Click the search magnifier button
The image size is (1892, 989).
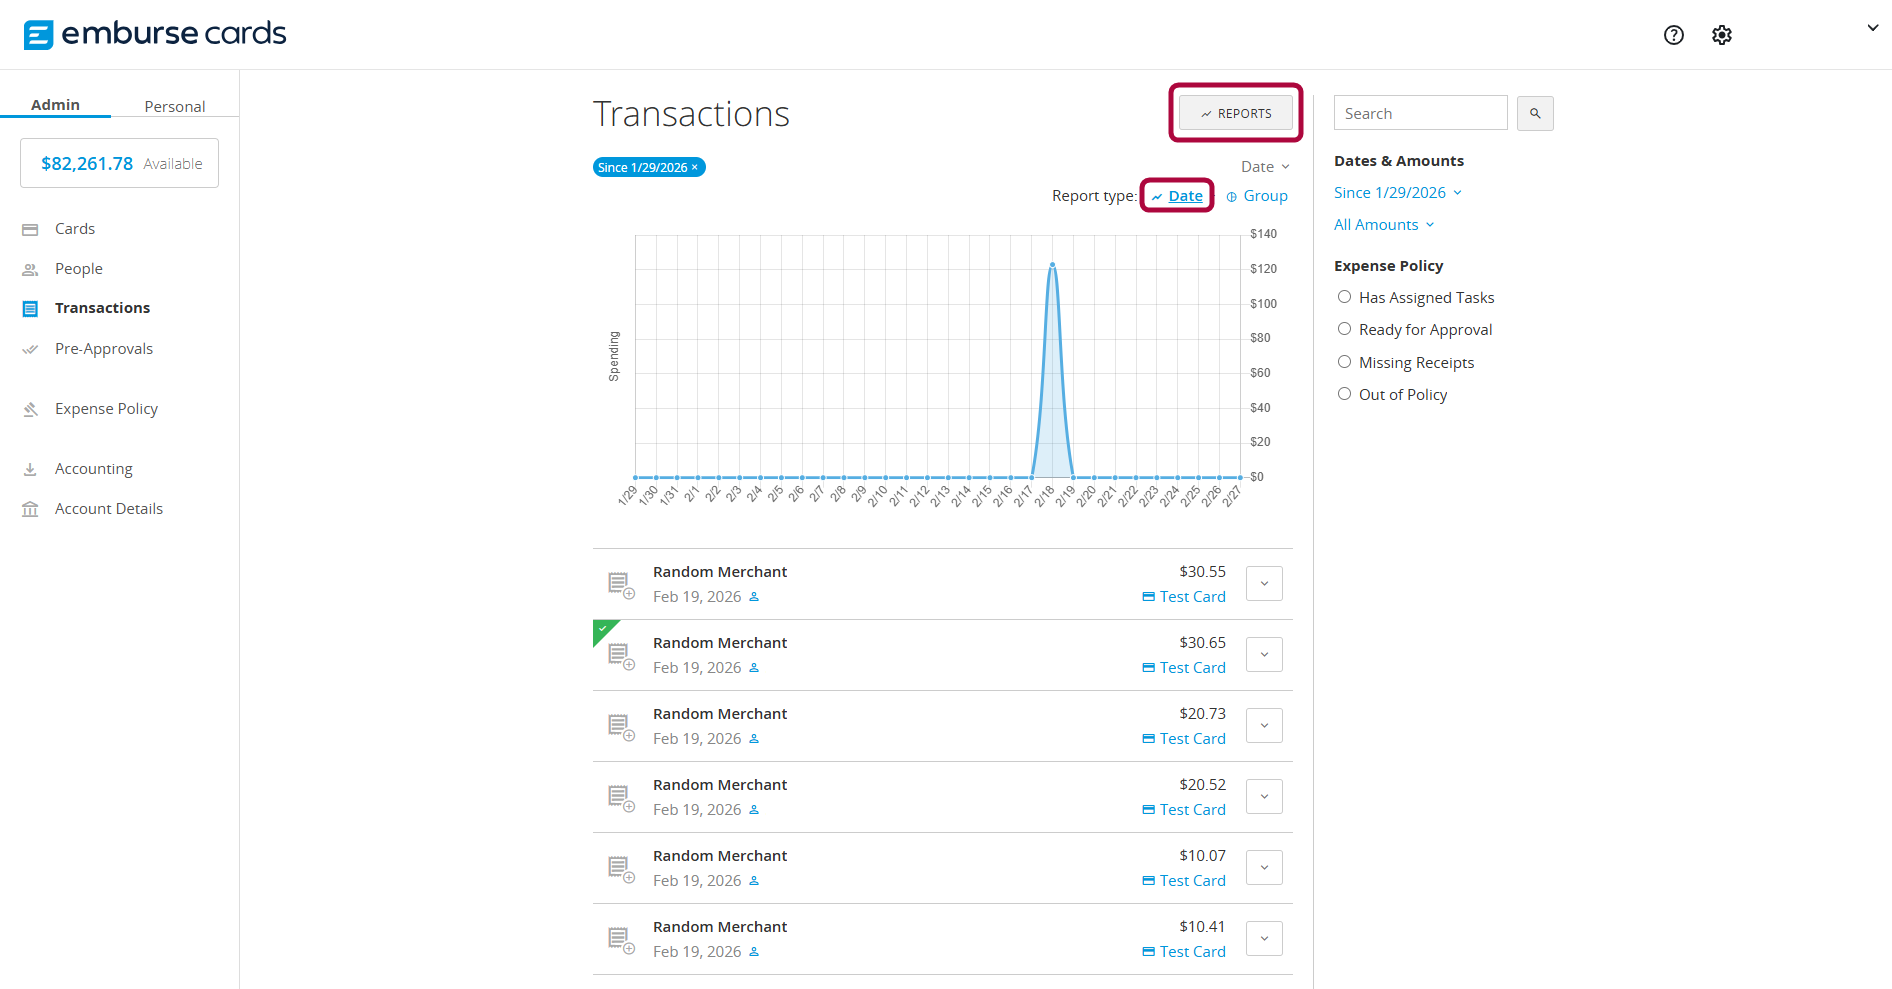pos(1534,114)
